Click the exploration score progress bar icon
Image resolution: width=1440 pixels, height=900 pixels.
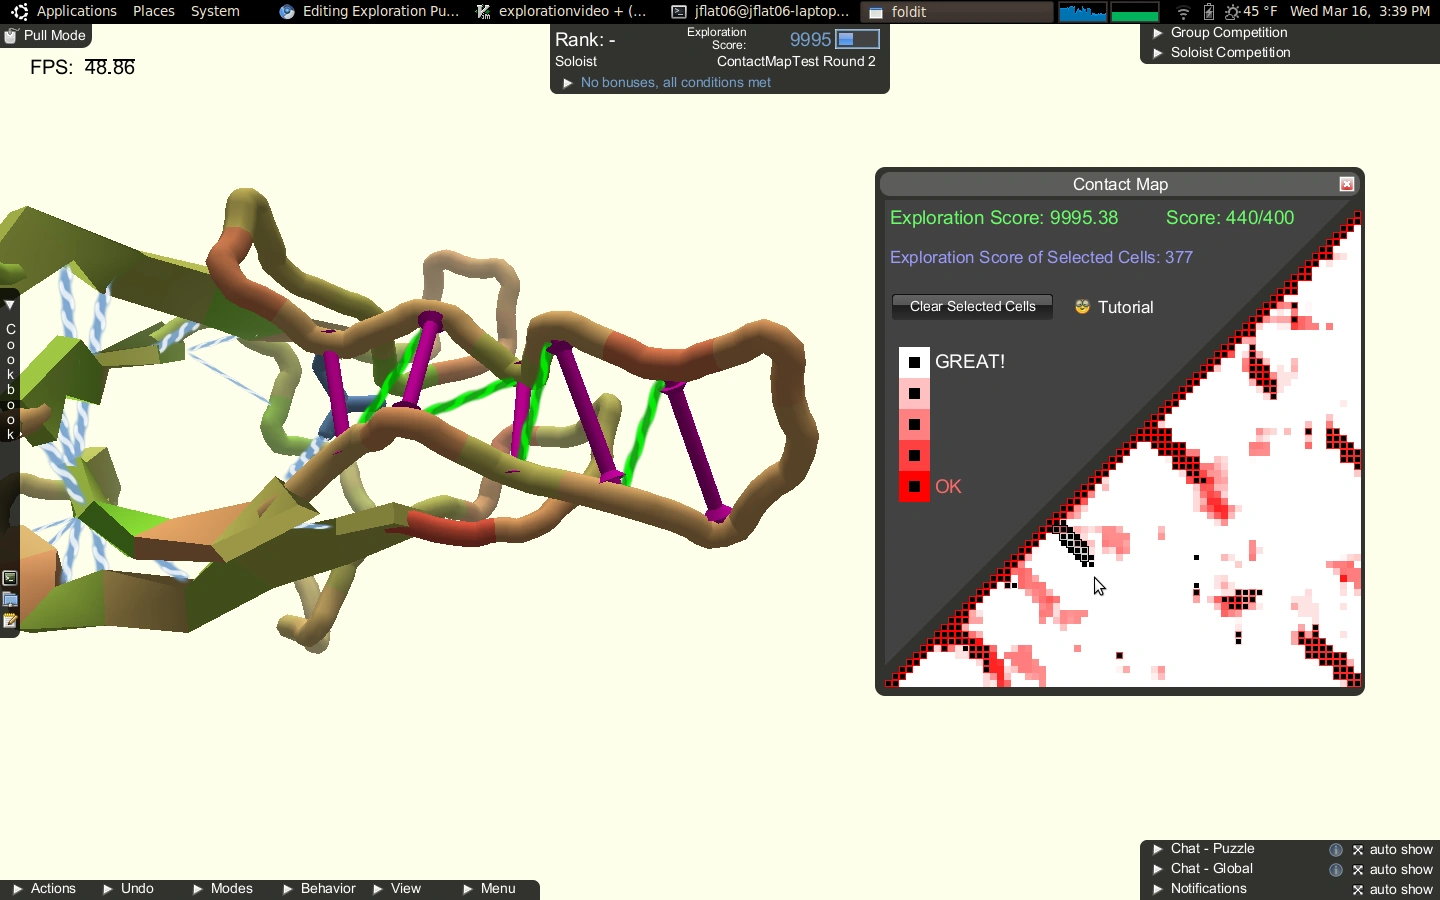(x=858, y=39)
